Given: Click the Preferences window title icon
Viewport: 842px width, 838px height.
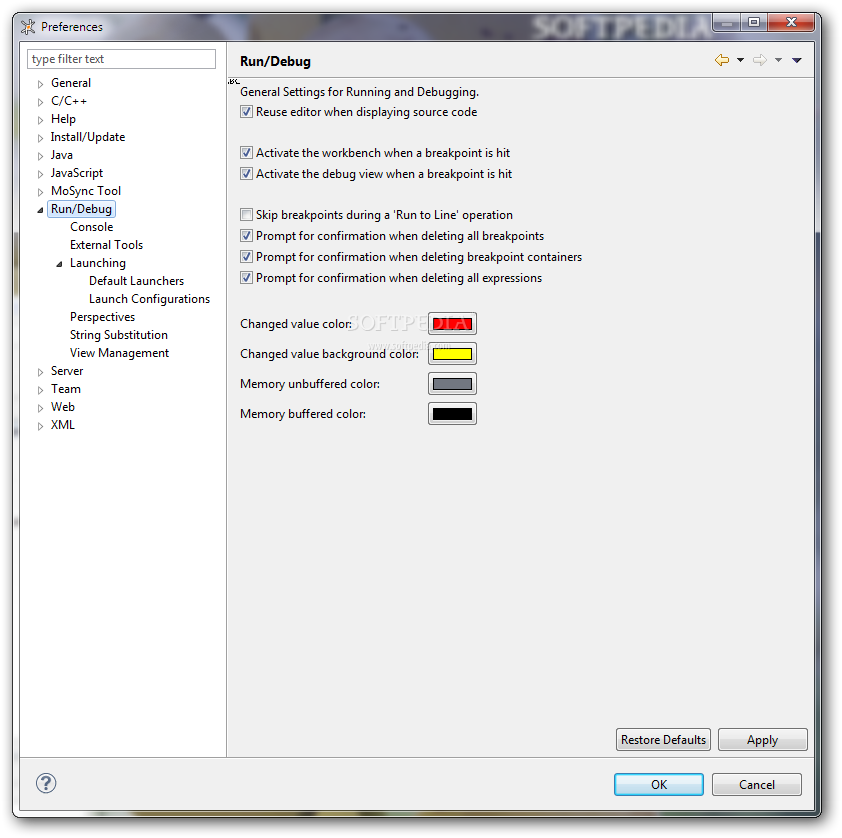Looking at the screenshot, I should pyautogui.click(x=28, y=26).
